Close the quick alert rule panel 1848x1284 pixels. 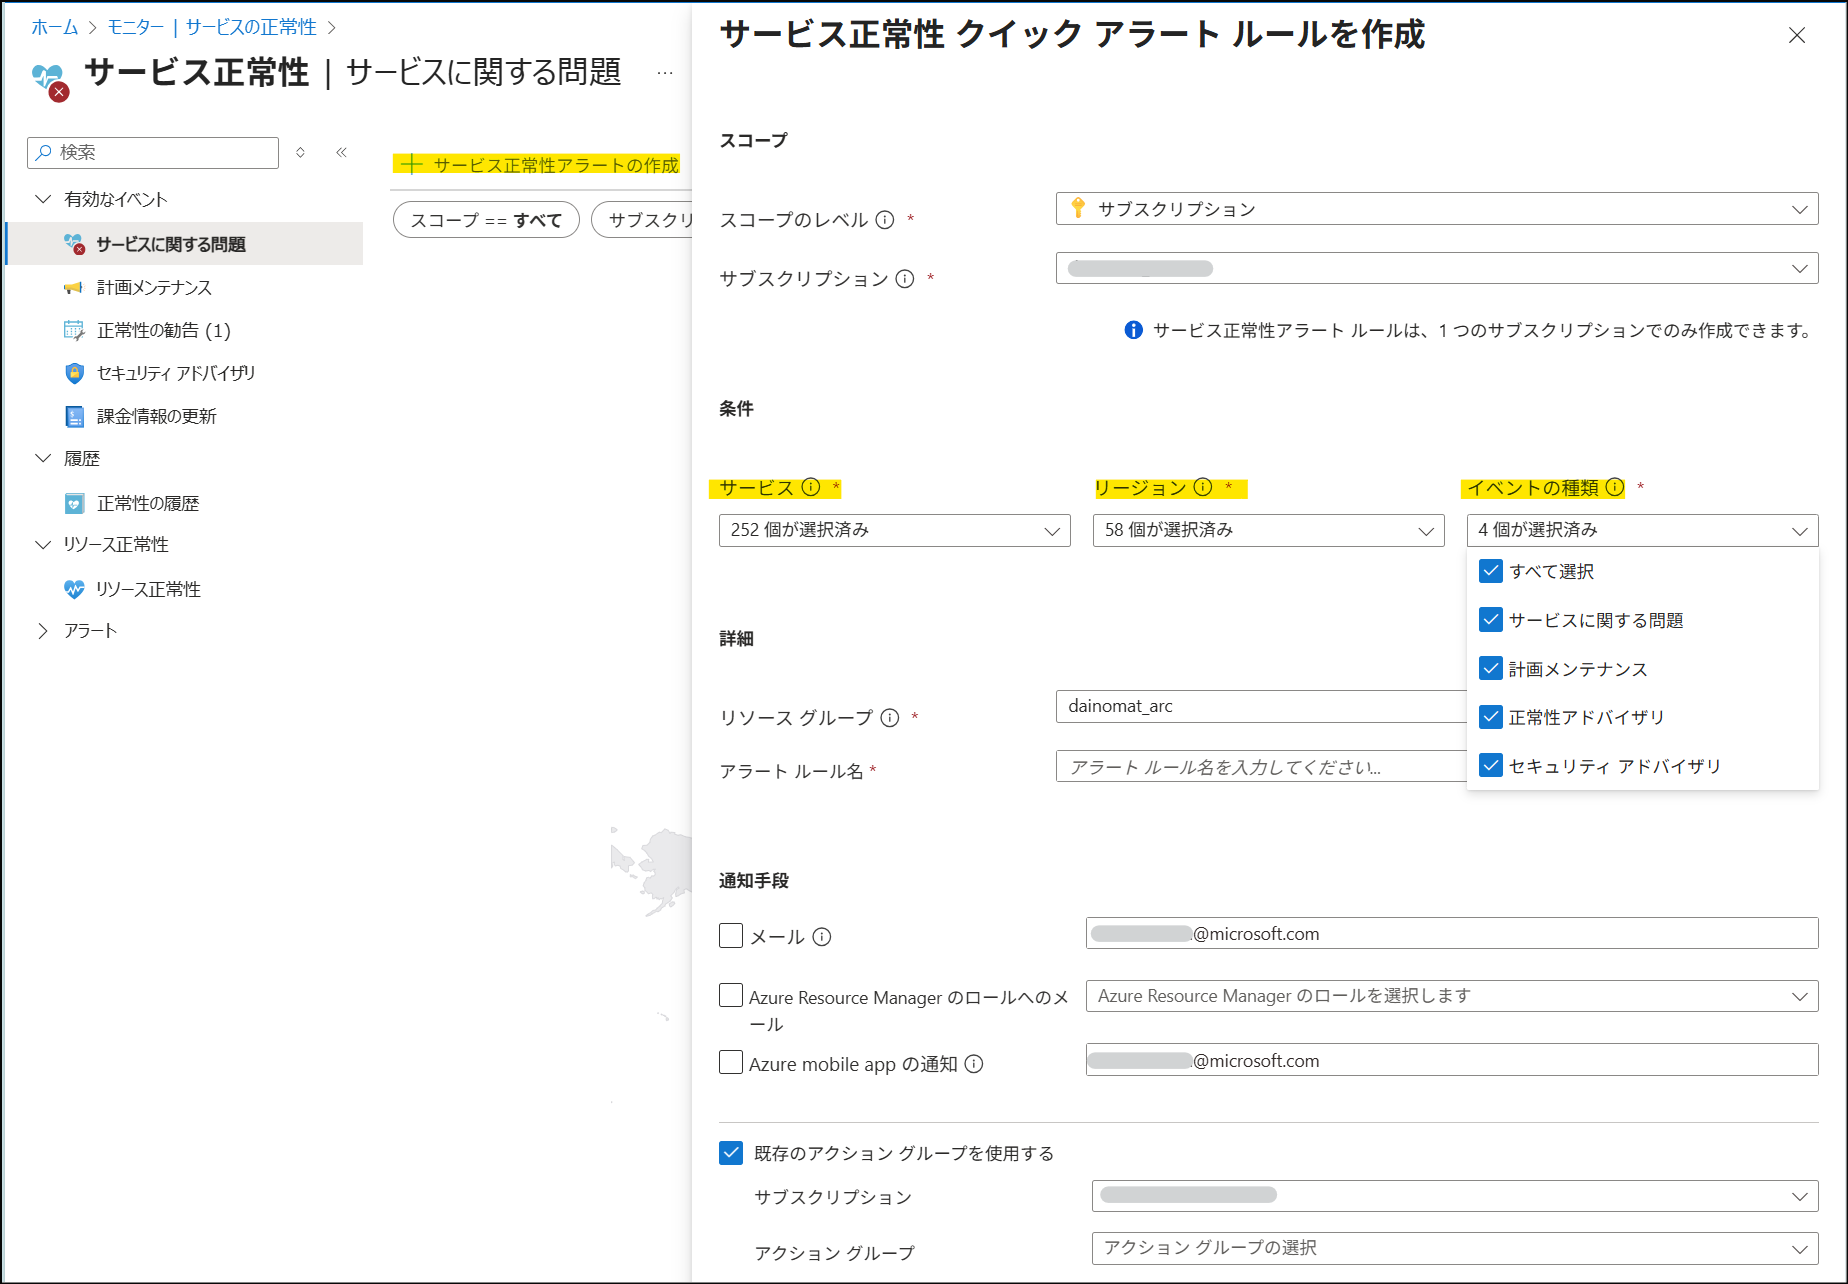pos(1797,36)
